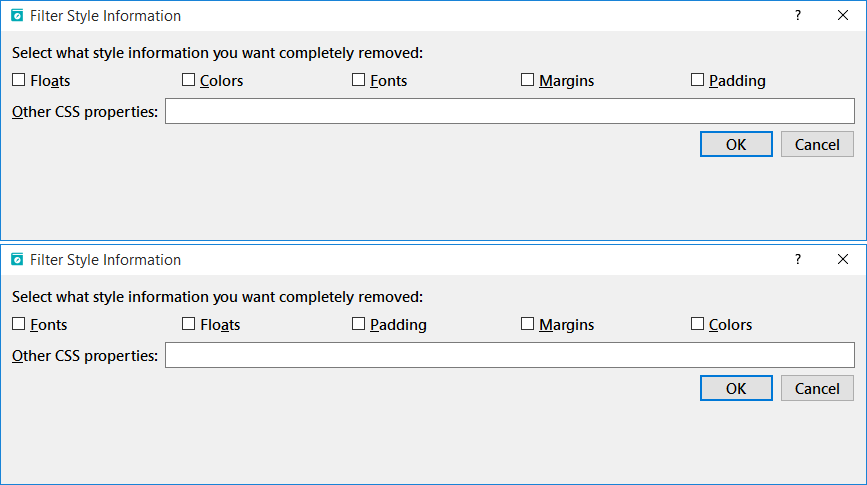This screenshot has width=867, height=485.
Task: Focus Other CSS properties field in upper dialog
Action: (509, 111)
